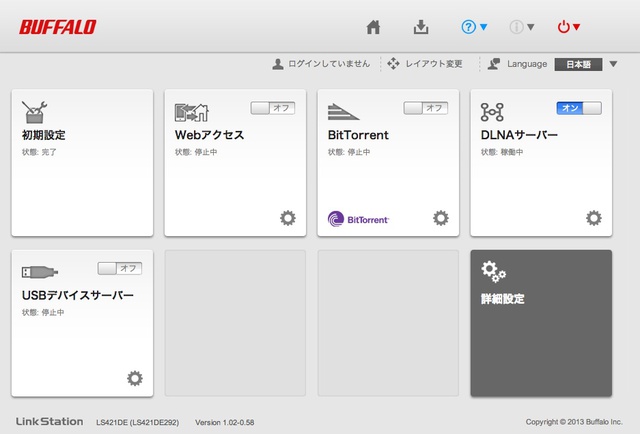This screenshot has width=640, height=434.
Task: Enable the Webアクセス toggle switch
Action: (272, 107)
